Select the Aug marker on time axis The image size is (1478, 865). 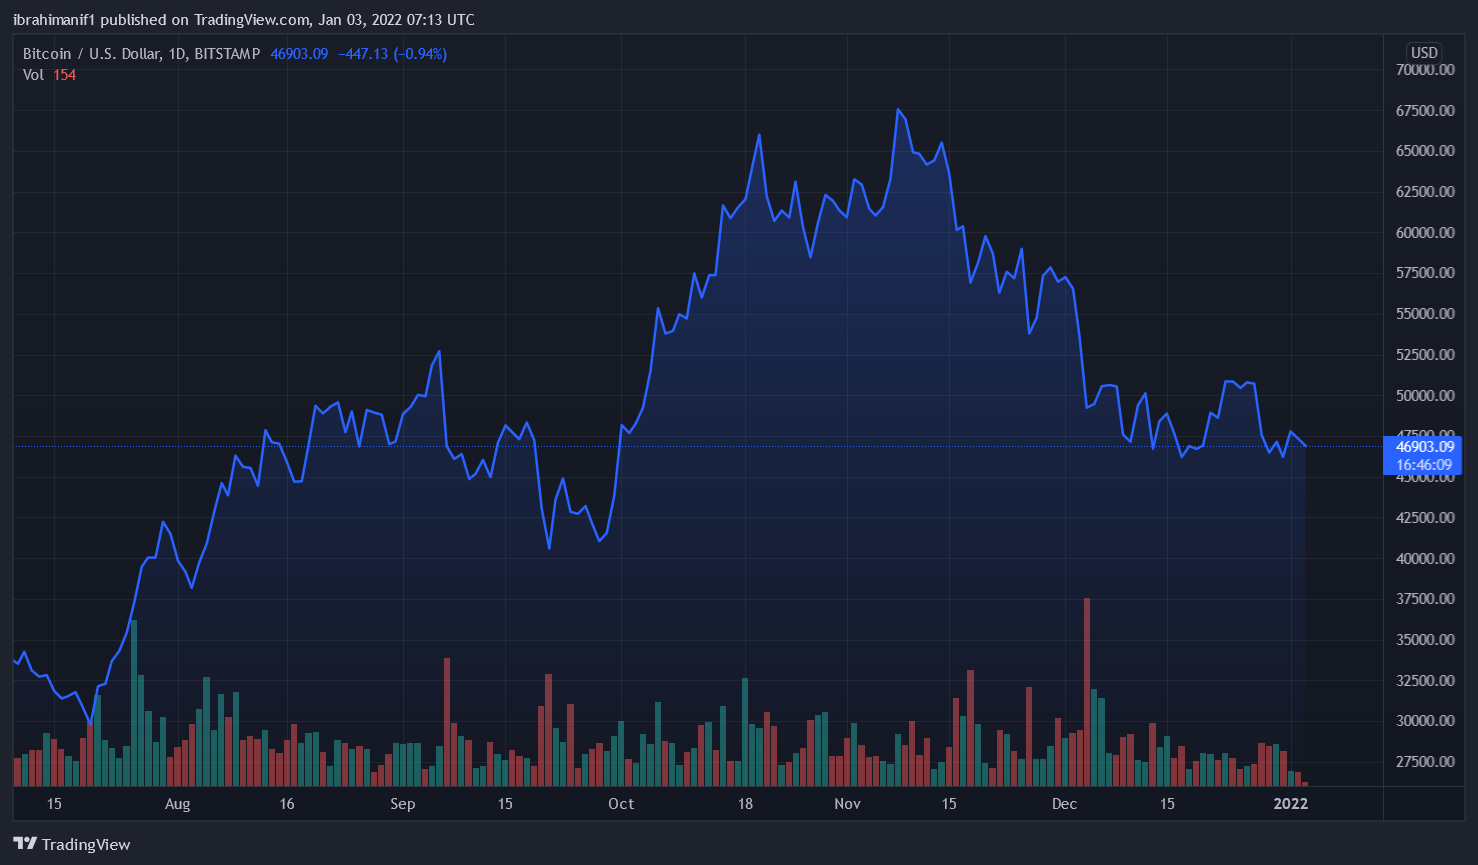[177, 804]
